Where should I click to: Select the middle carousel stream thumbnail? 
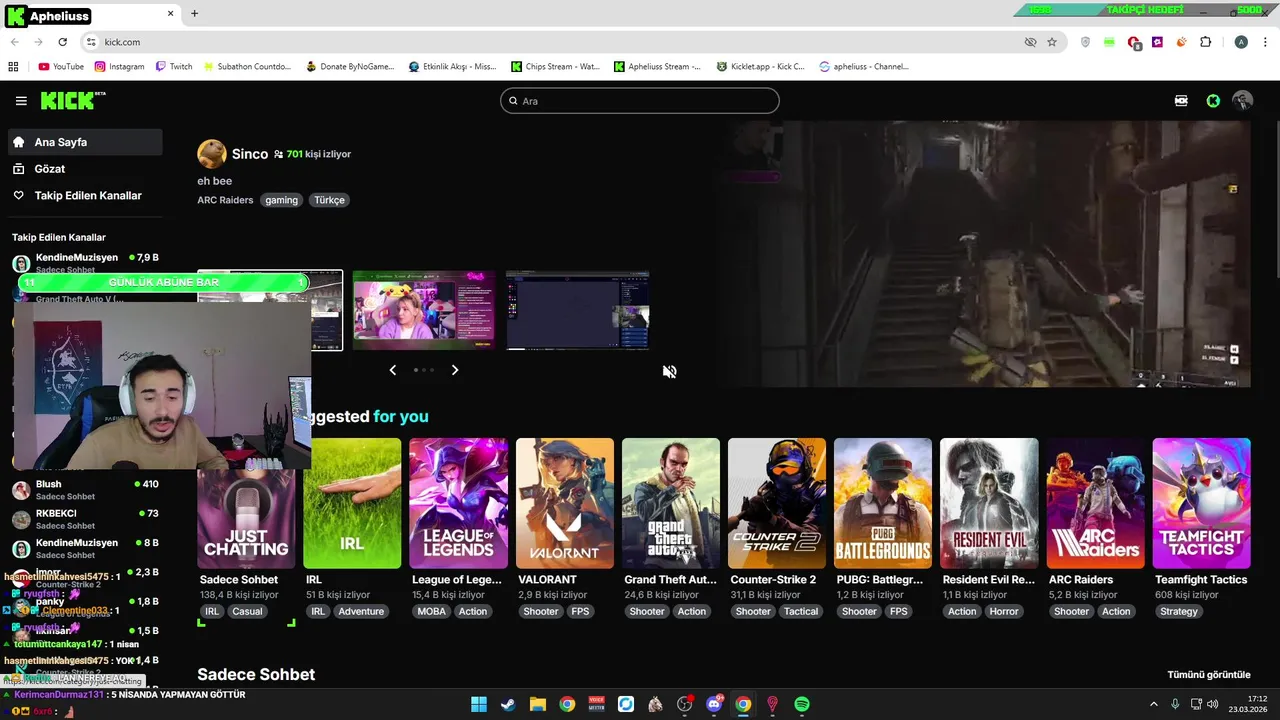coord(424,310)
